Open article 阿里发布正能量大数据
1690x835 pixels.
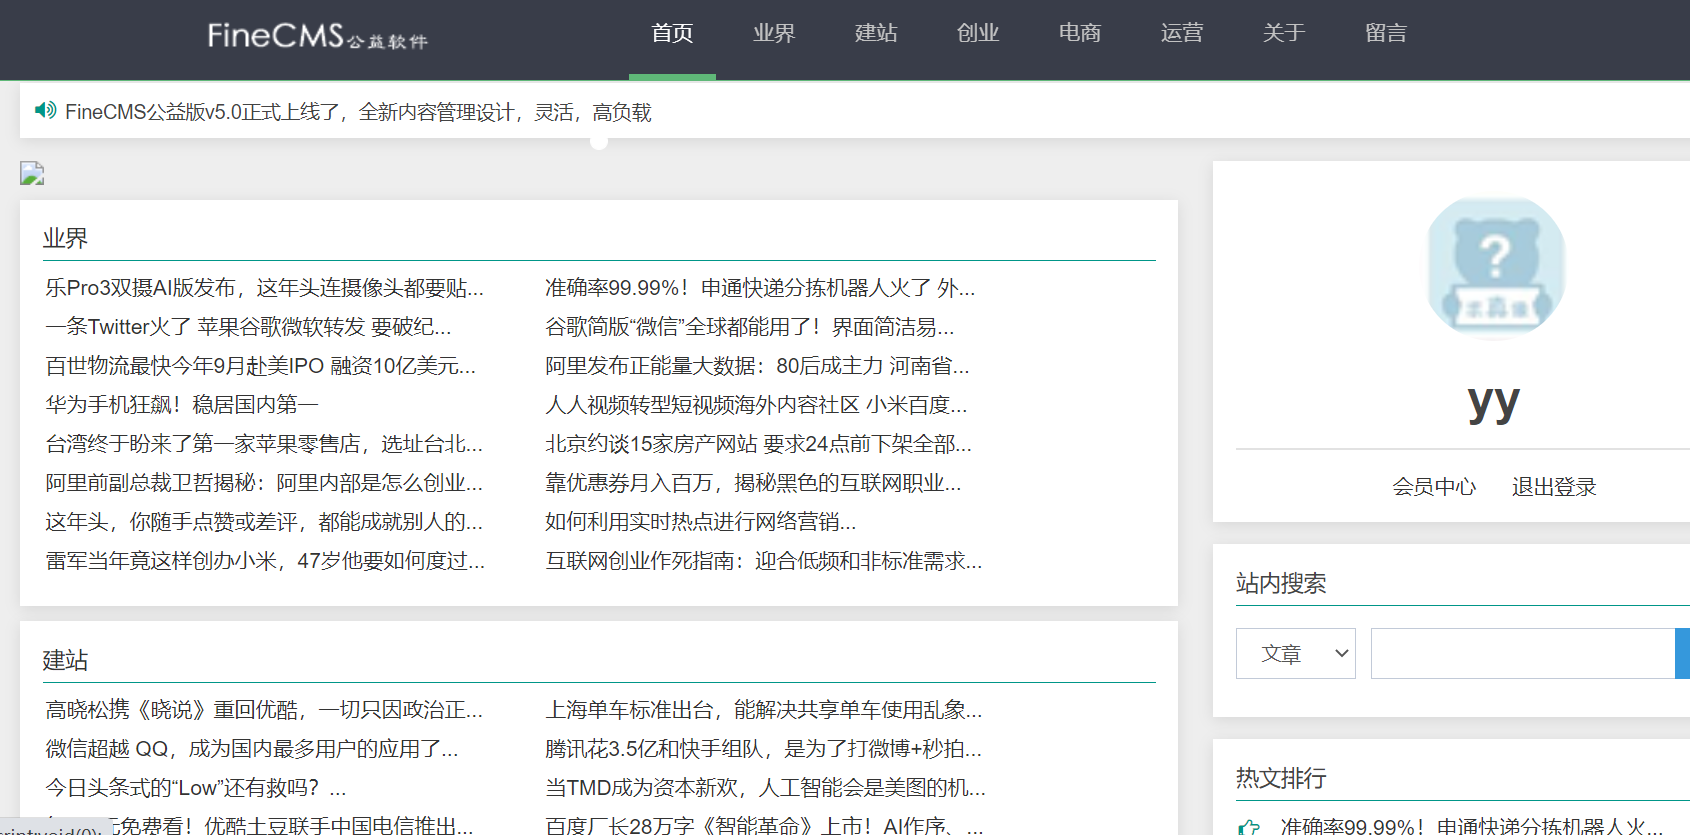(x=757, y=366)
